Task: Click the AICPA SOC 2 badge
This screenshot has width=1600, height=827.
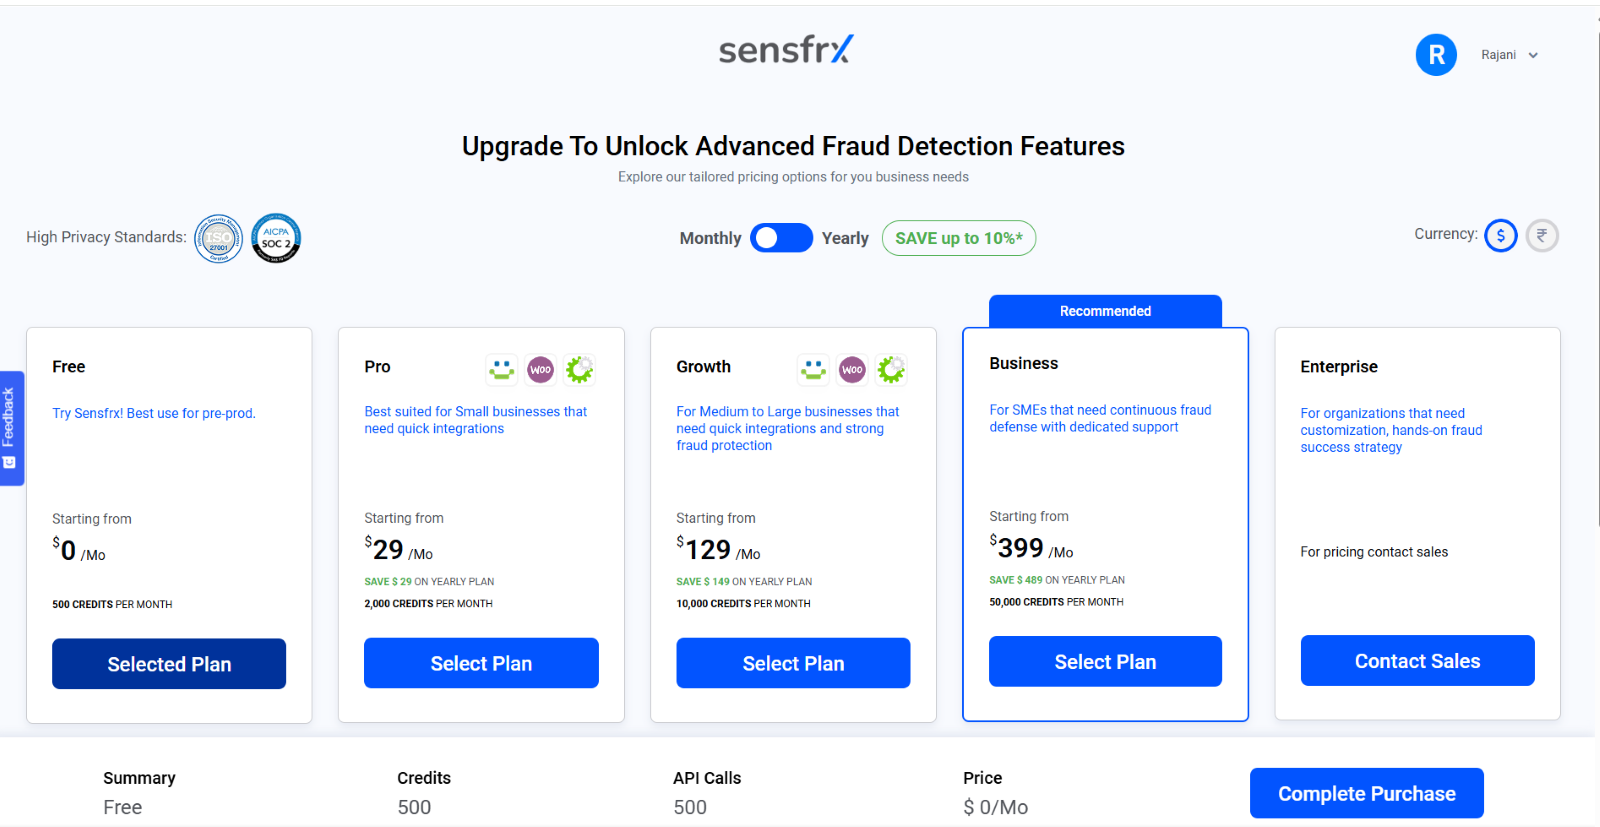Action: (276, 238)
